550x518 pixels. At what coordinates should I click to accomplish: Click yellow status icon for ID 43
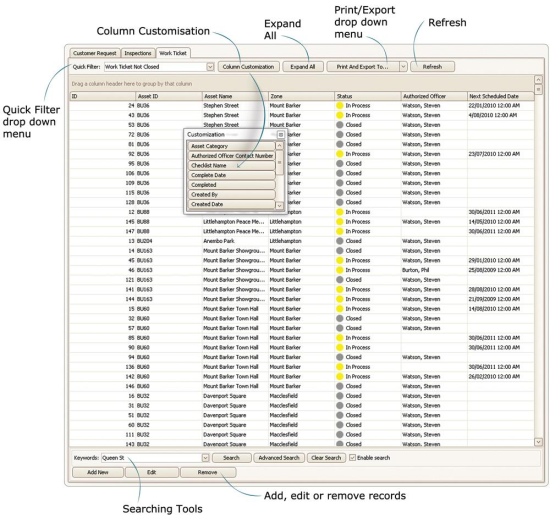pyautogui.click(x=340, y=115)
